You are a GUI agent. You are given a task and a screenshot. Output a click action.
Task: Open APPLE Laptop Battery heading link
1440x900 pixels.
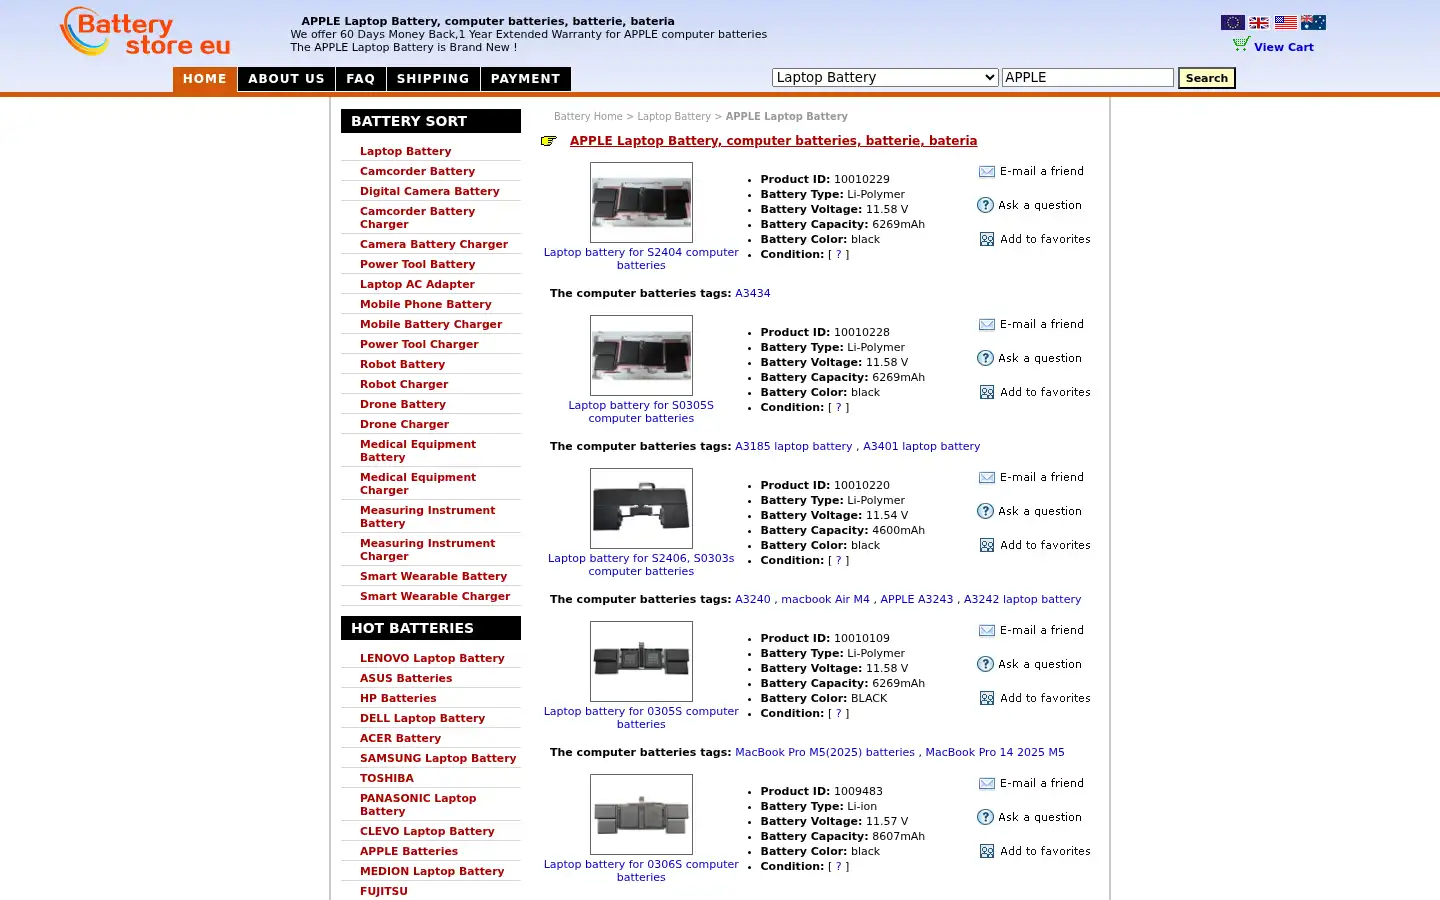(x=773, y=141)
